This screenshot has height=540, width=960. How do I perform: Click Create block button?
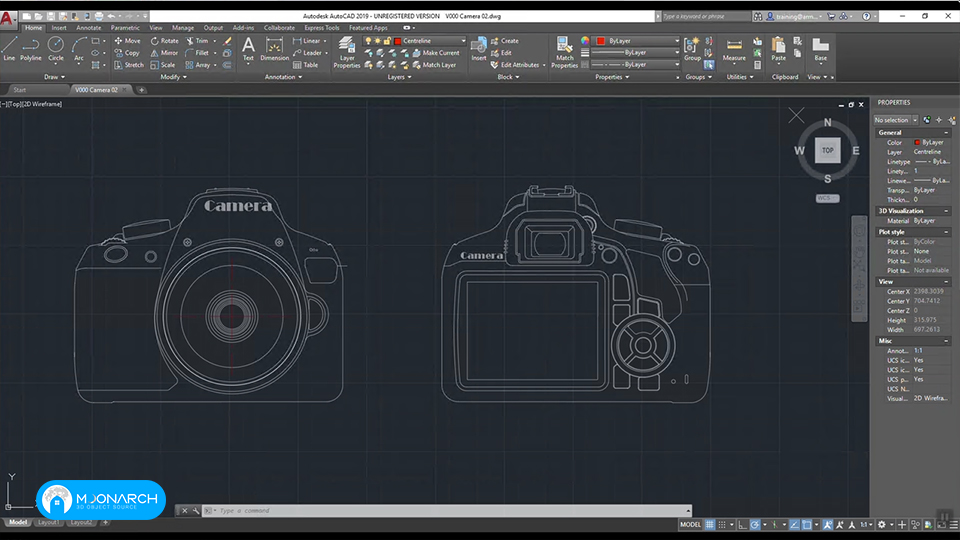[x=504, y=41]
